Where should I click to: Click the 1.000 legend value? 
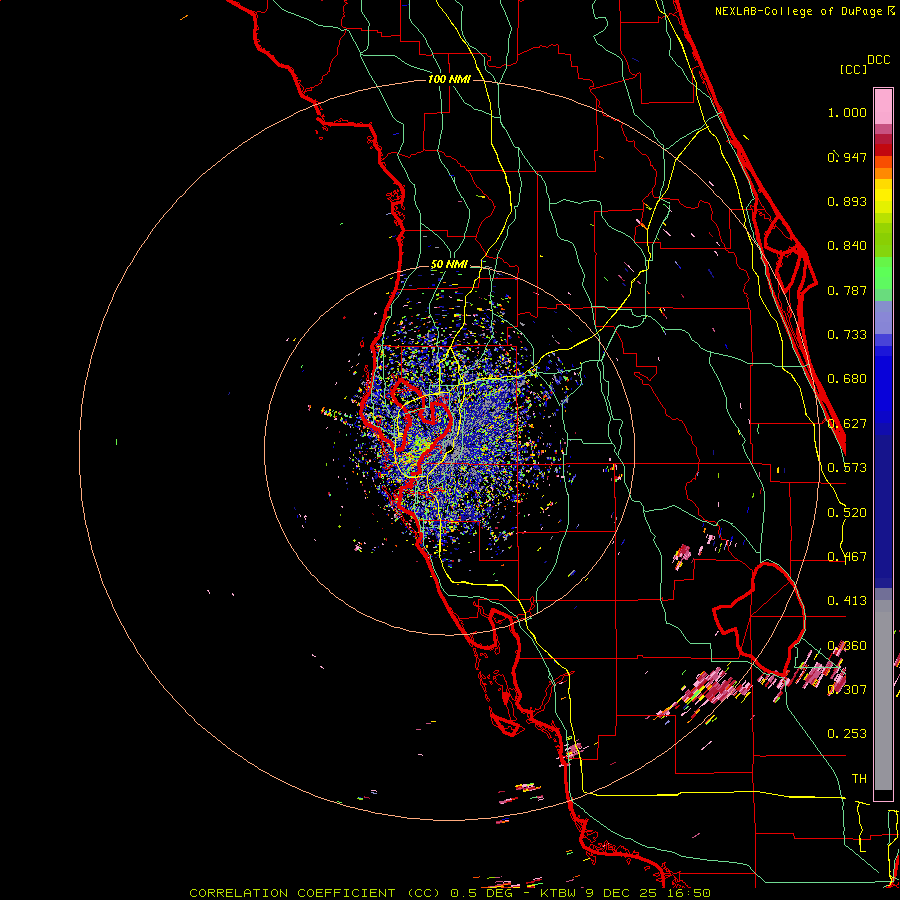(847, 112)
